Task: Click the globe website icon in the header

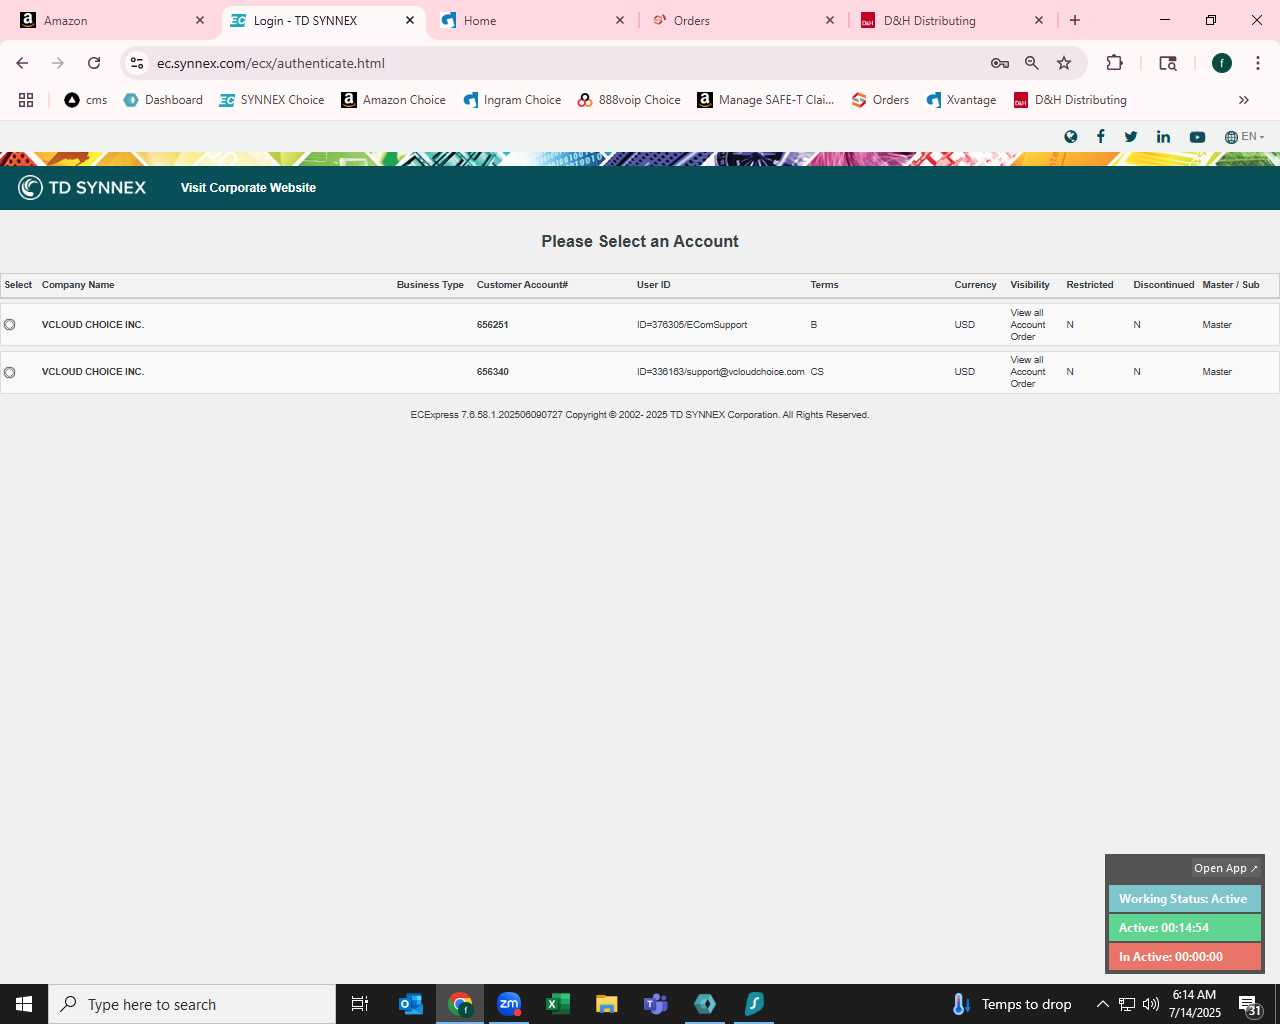Action: click(x=1071, y=137)
